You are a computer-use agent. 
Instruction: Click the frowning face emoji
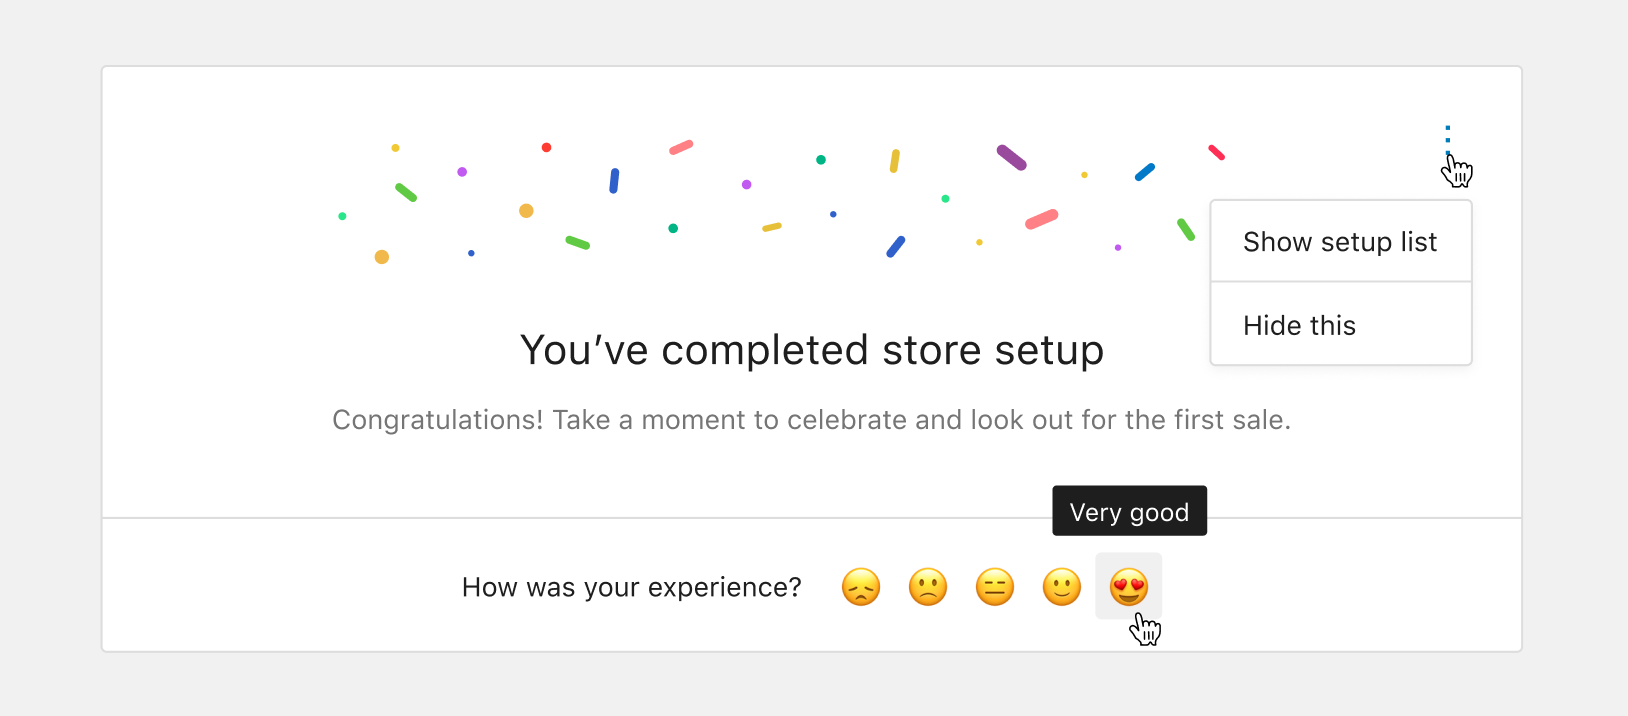927,587
